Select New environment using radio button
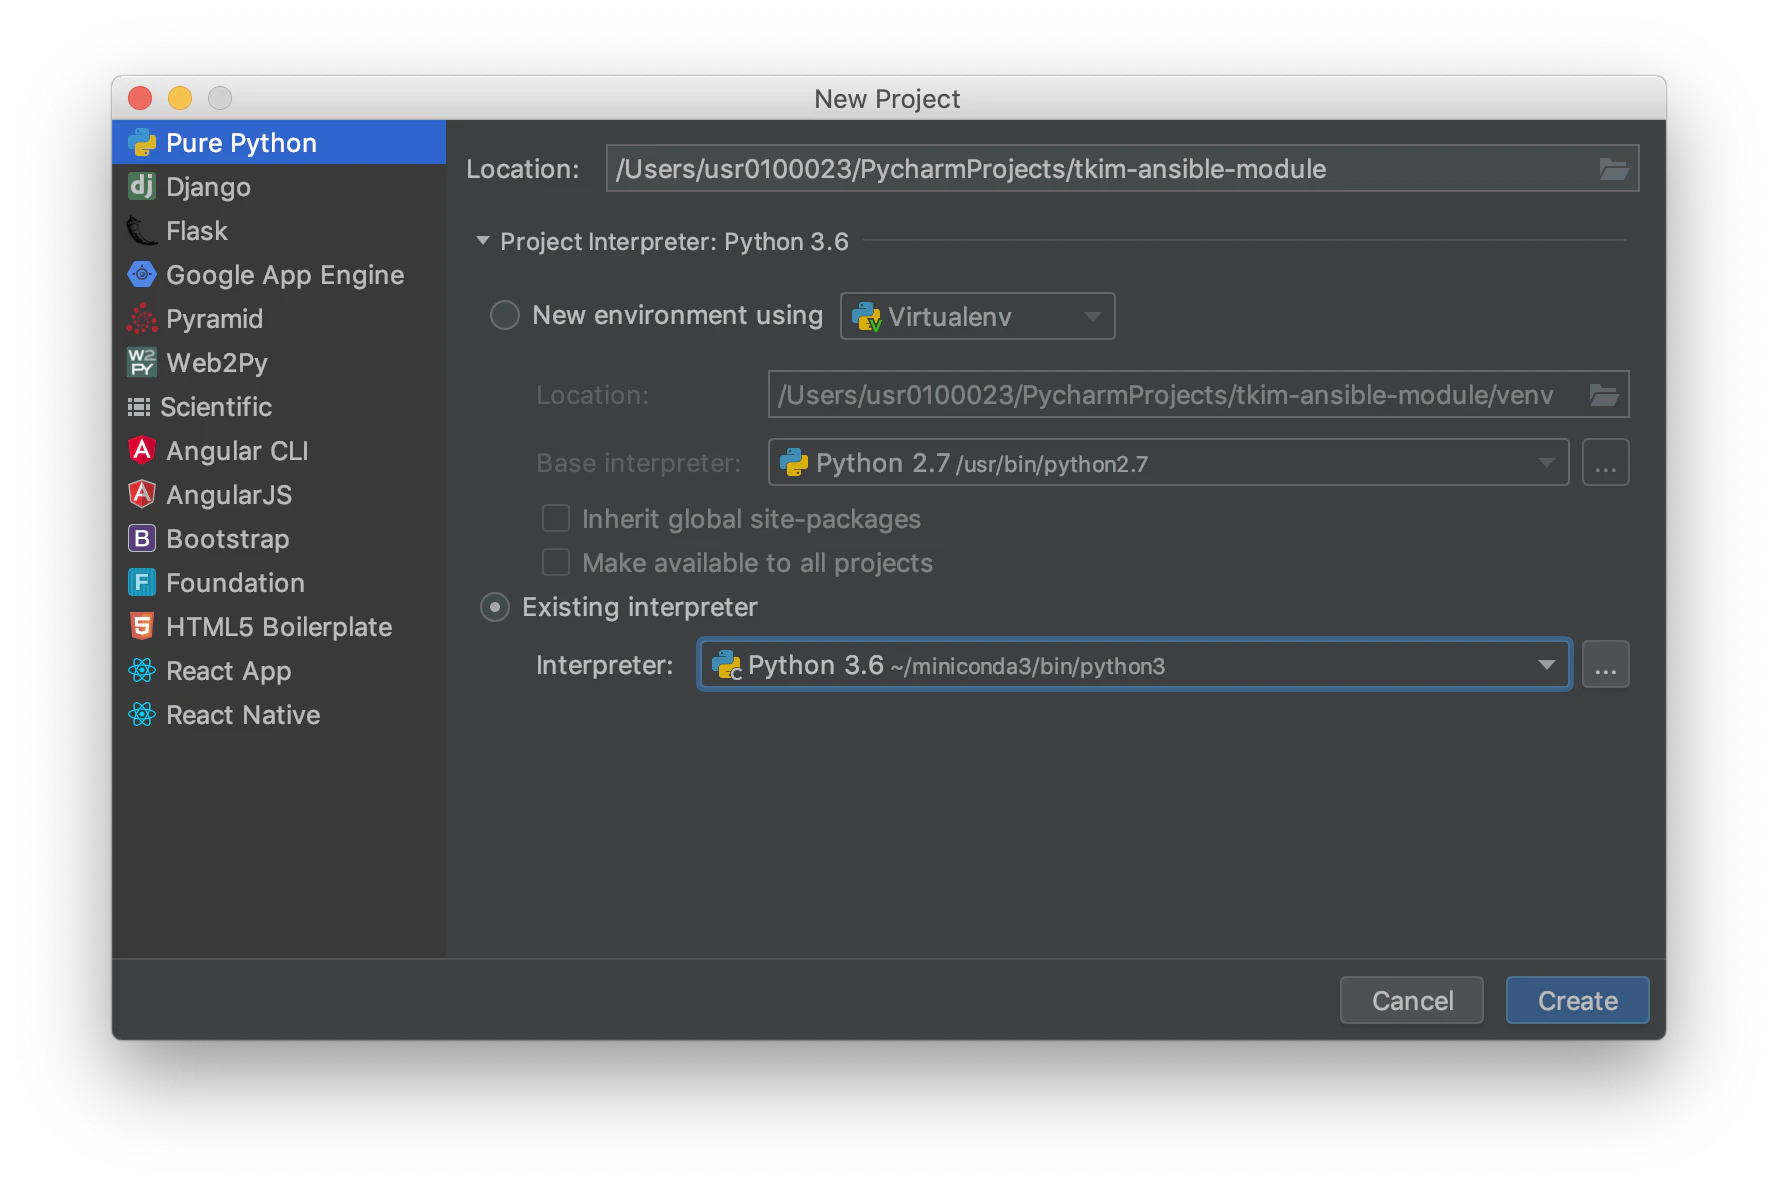 coord(505,315)
